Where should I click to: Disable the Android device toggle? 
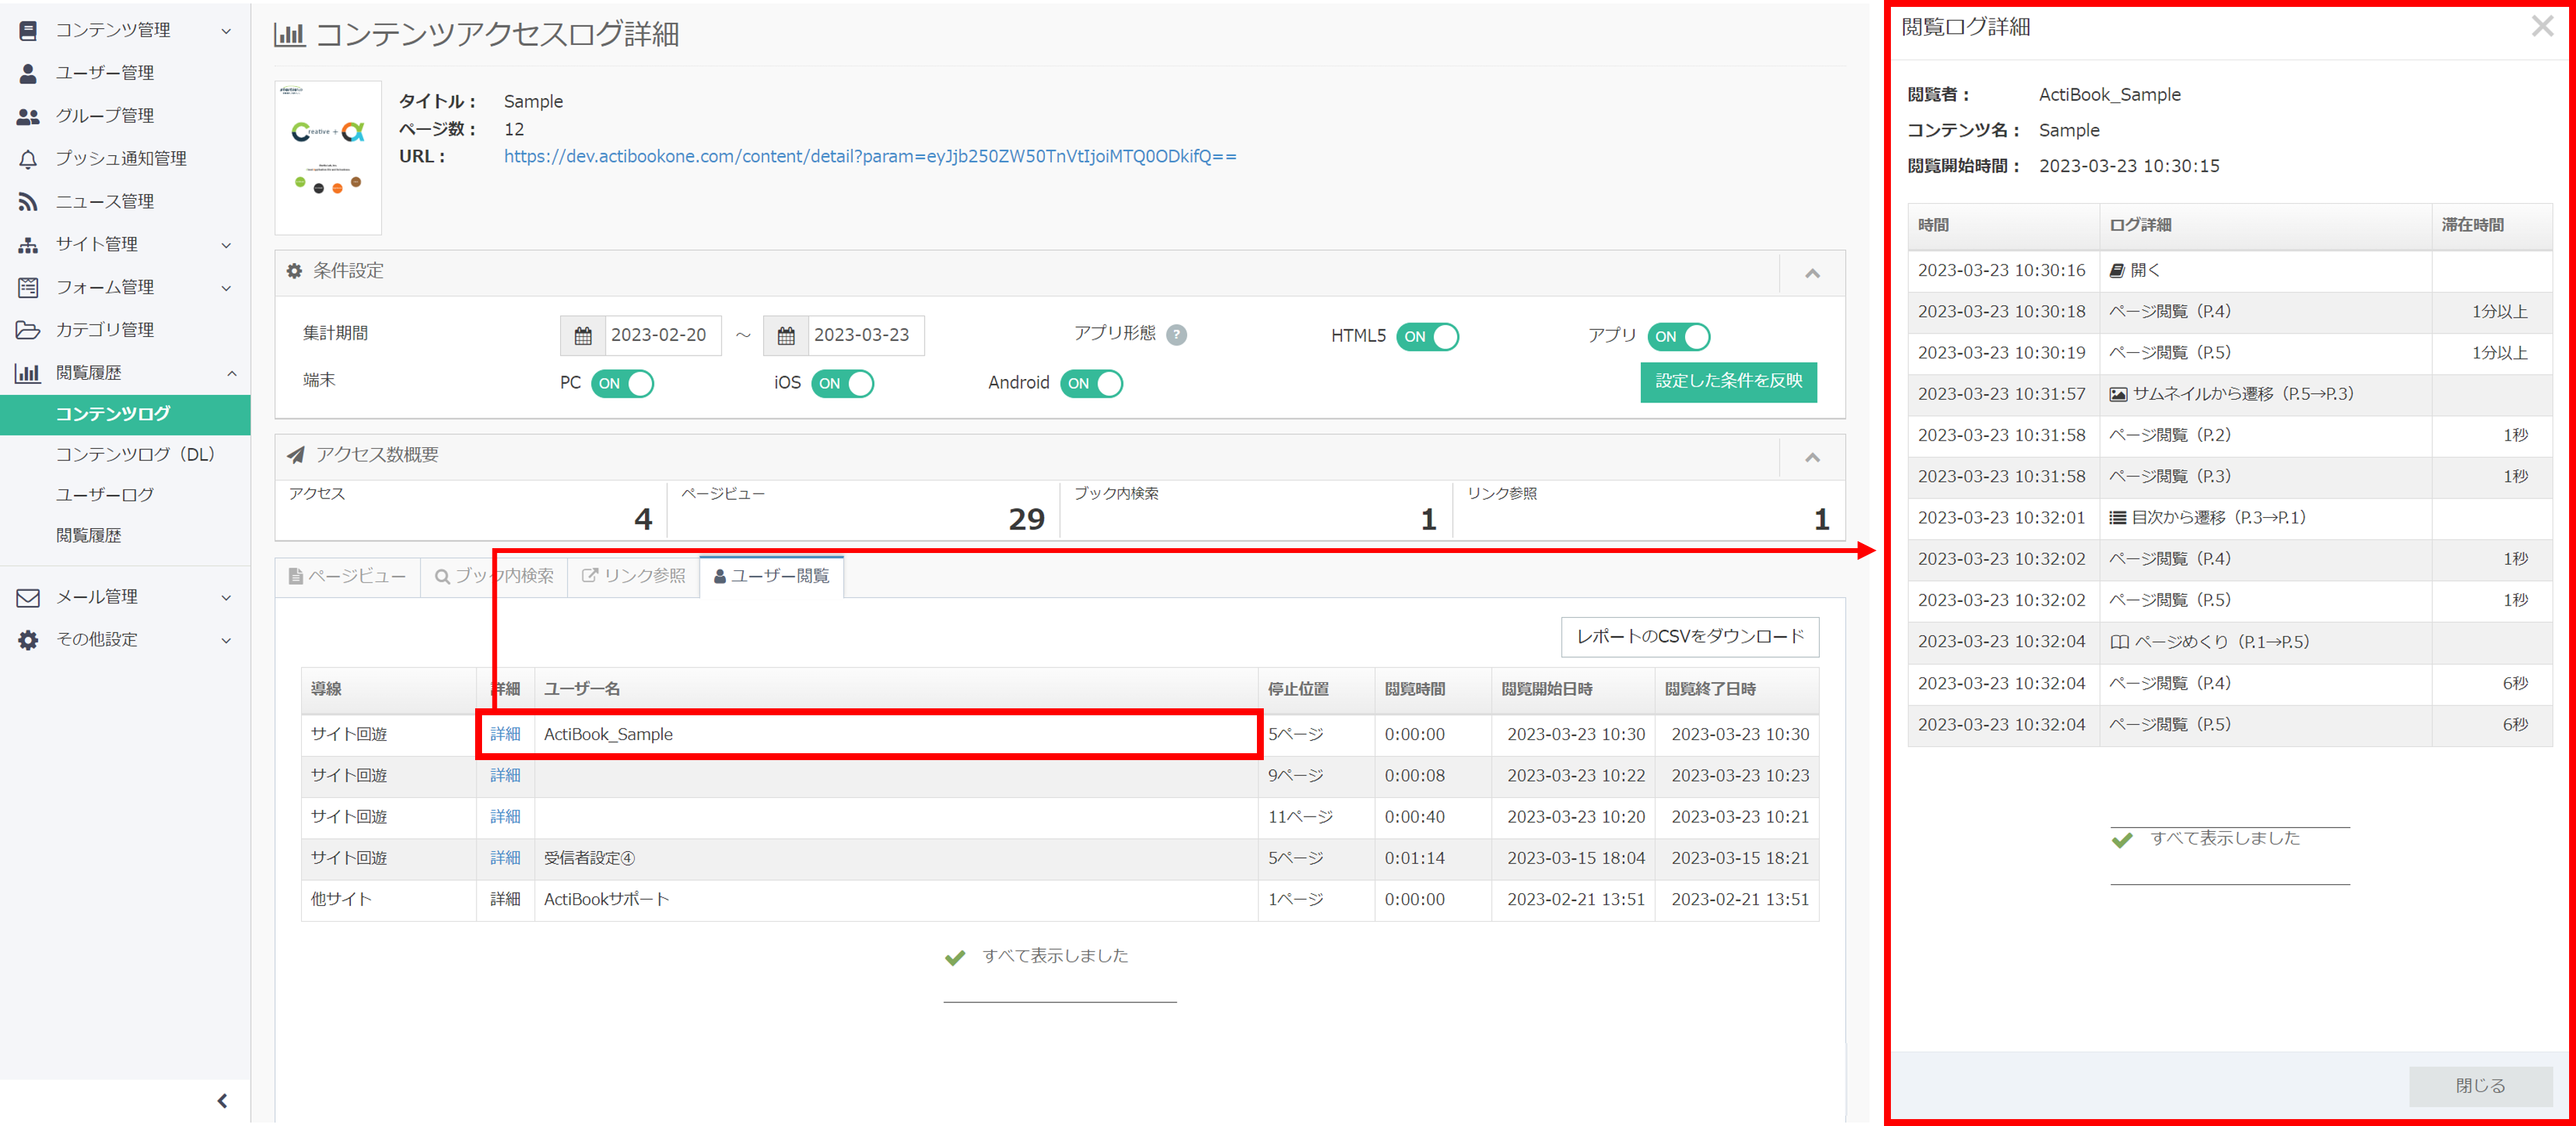click(x=1091, y=384)
